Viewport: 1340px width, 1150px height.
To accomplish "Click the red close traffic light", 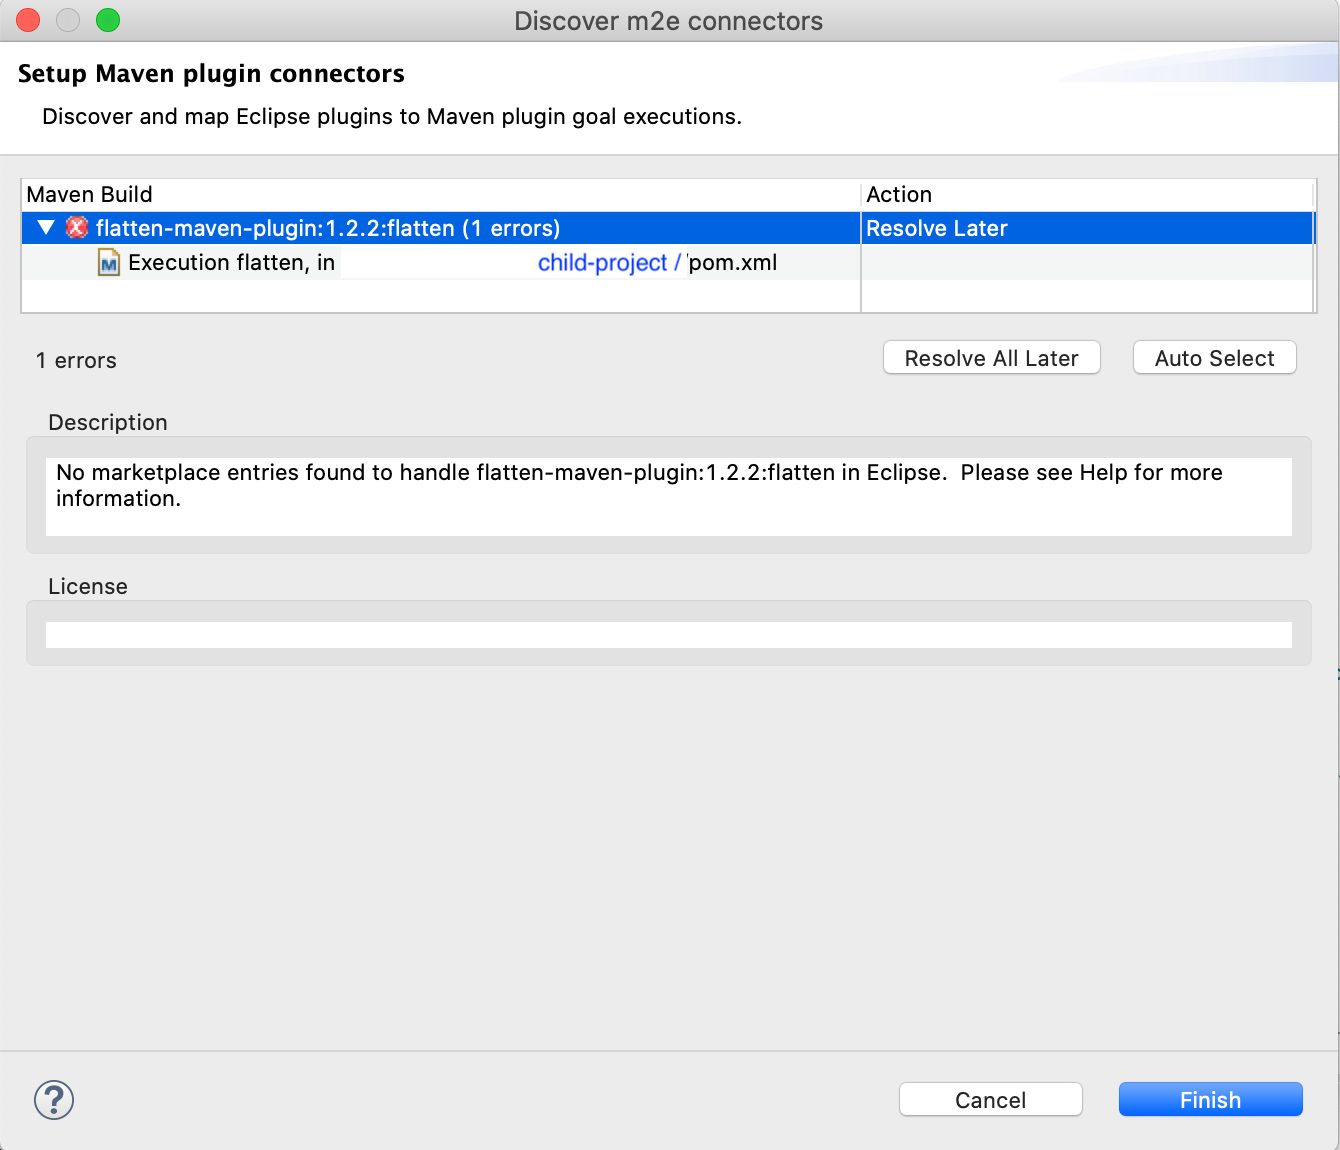I will point(27,20).
